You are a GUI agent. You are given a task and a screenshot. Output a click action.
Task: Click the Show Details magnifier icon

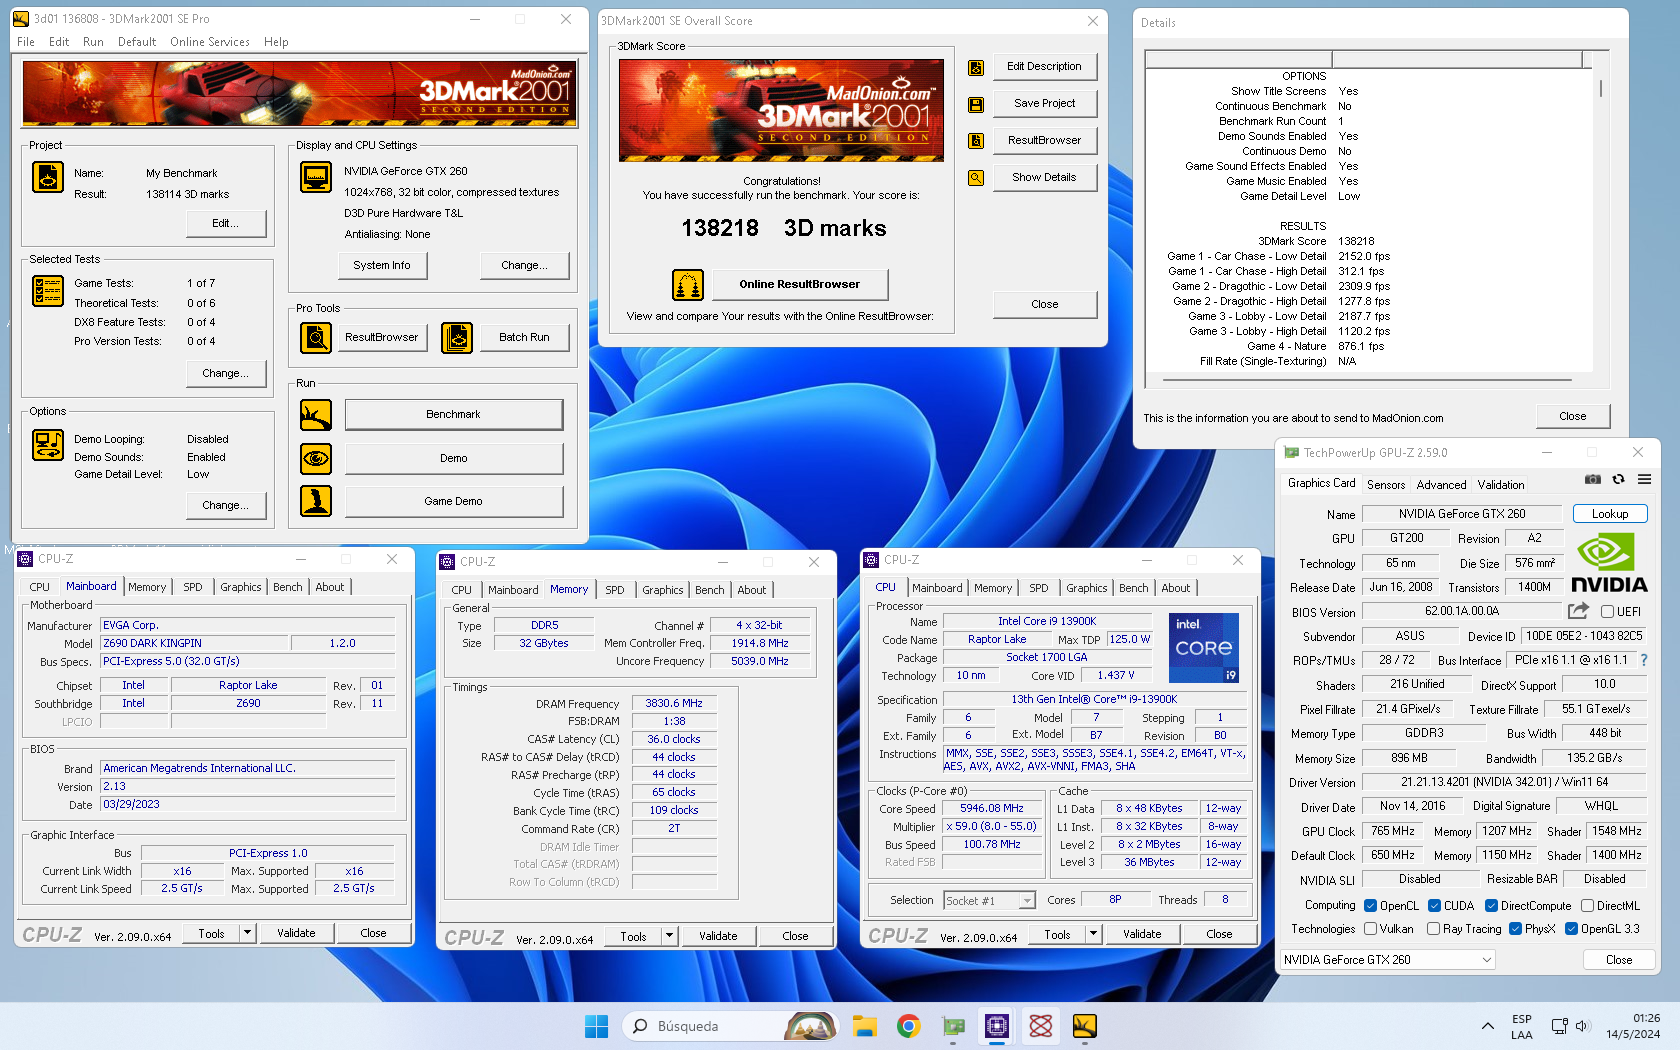[976, 178]
